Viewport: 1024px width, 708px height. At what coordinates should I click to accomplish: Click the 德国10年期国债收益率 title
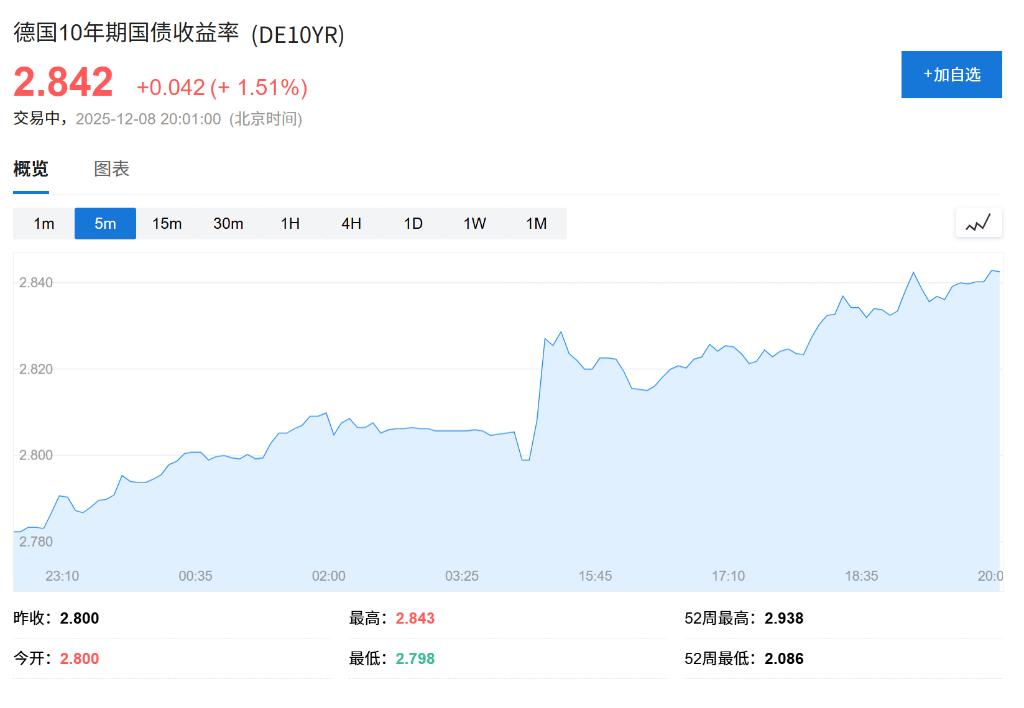coord(122,34)
